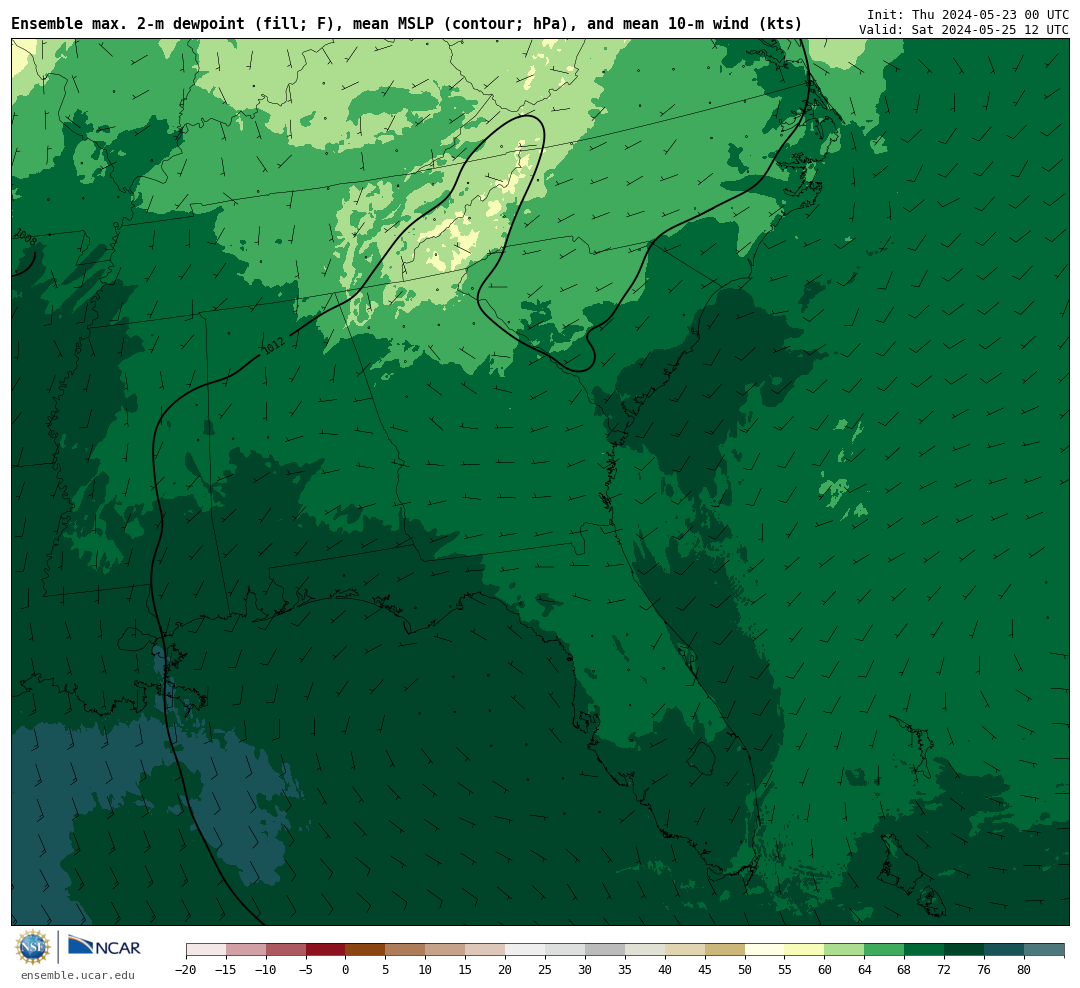Image resolution: width=1080 pixels, height=988 pixels.
Task: Click the -20 tick label on the colorbar
Action: tap(185, 970)
